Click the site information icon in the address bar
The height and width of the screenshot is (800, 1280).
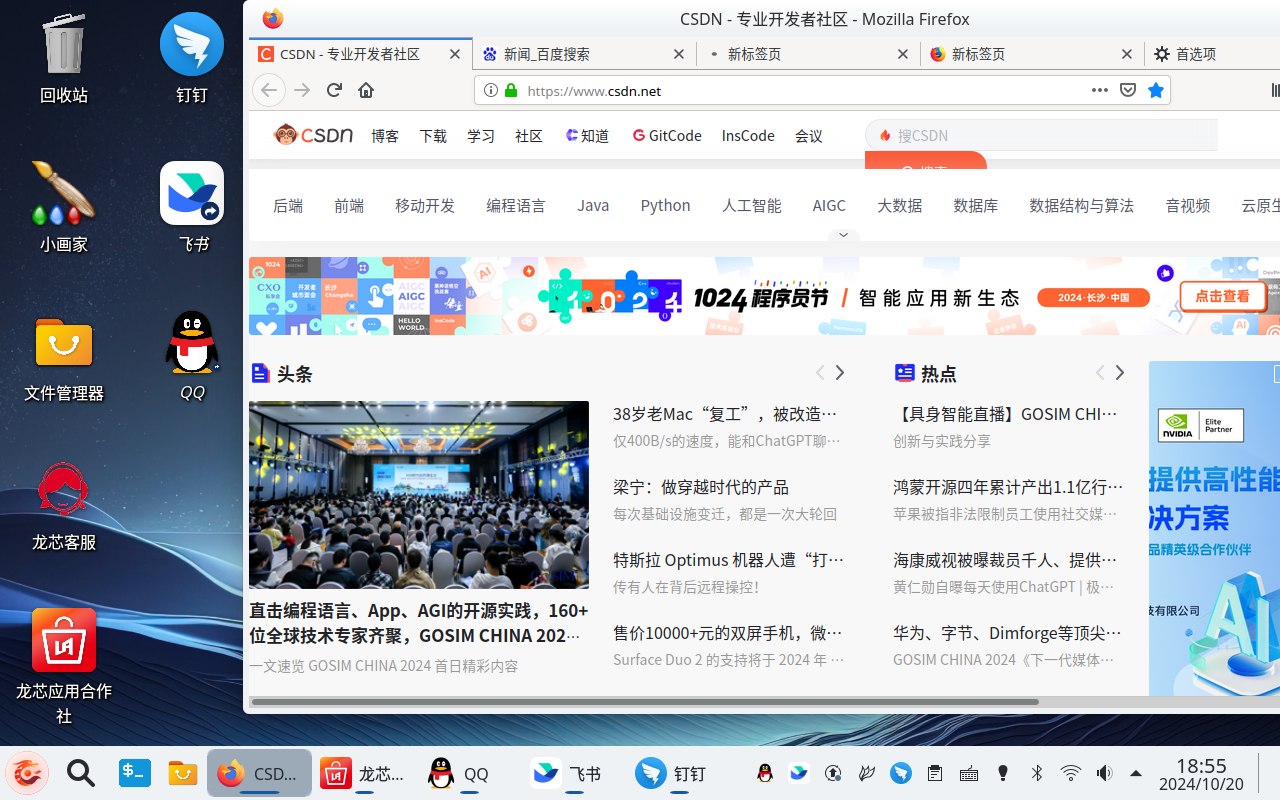point(491,90)
